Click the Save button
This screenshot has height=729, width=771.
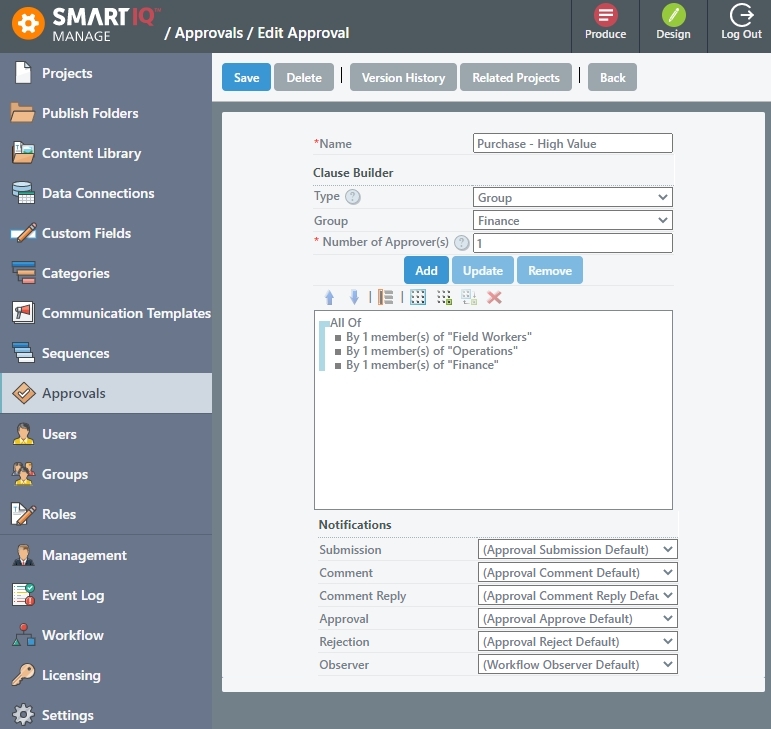[246, 77]
